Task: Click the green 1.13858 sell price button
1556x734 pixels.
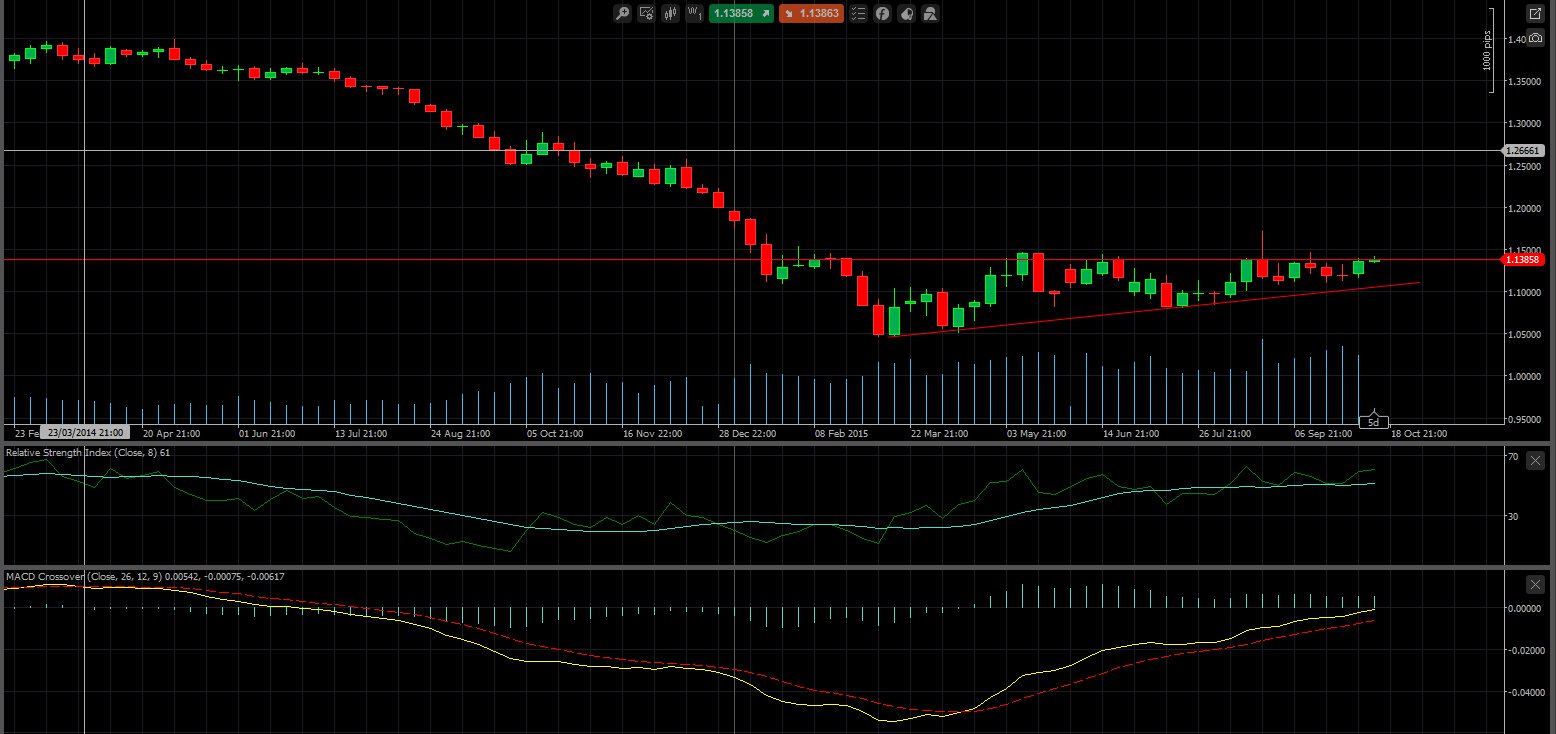Action: coord(741,14)
